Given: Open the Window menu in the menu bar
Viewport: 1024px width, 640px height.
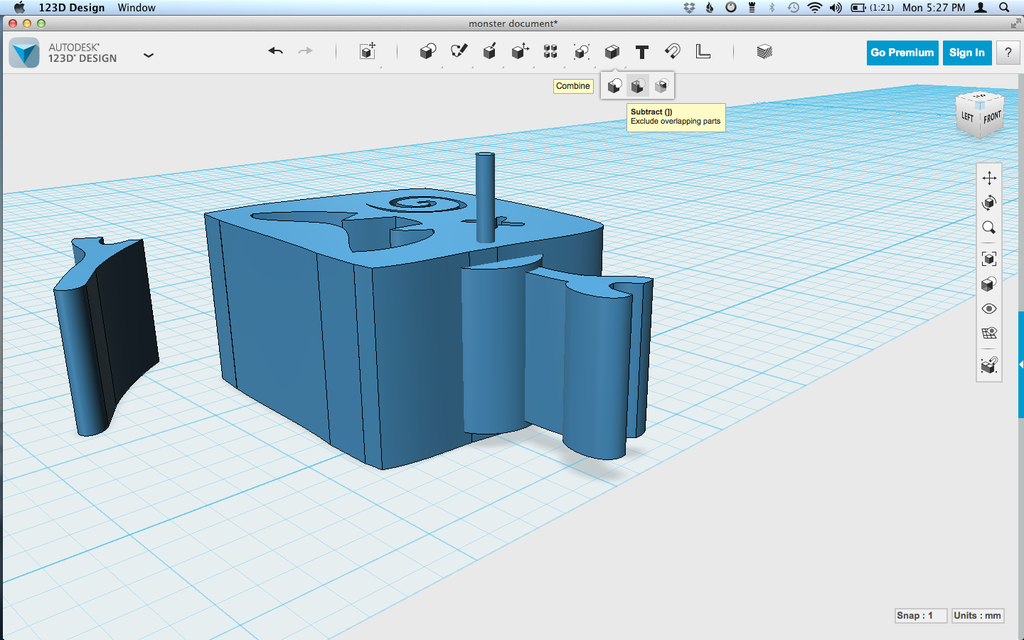Looking at the screenshot, I should (136, 8).
